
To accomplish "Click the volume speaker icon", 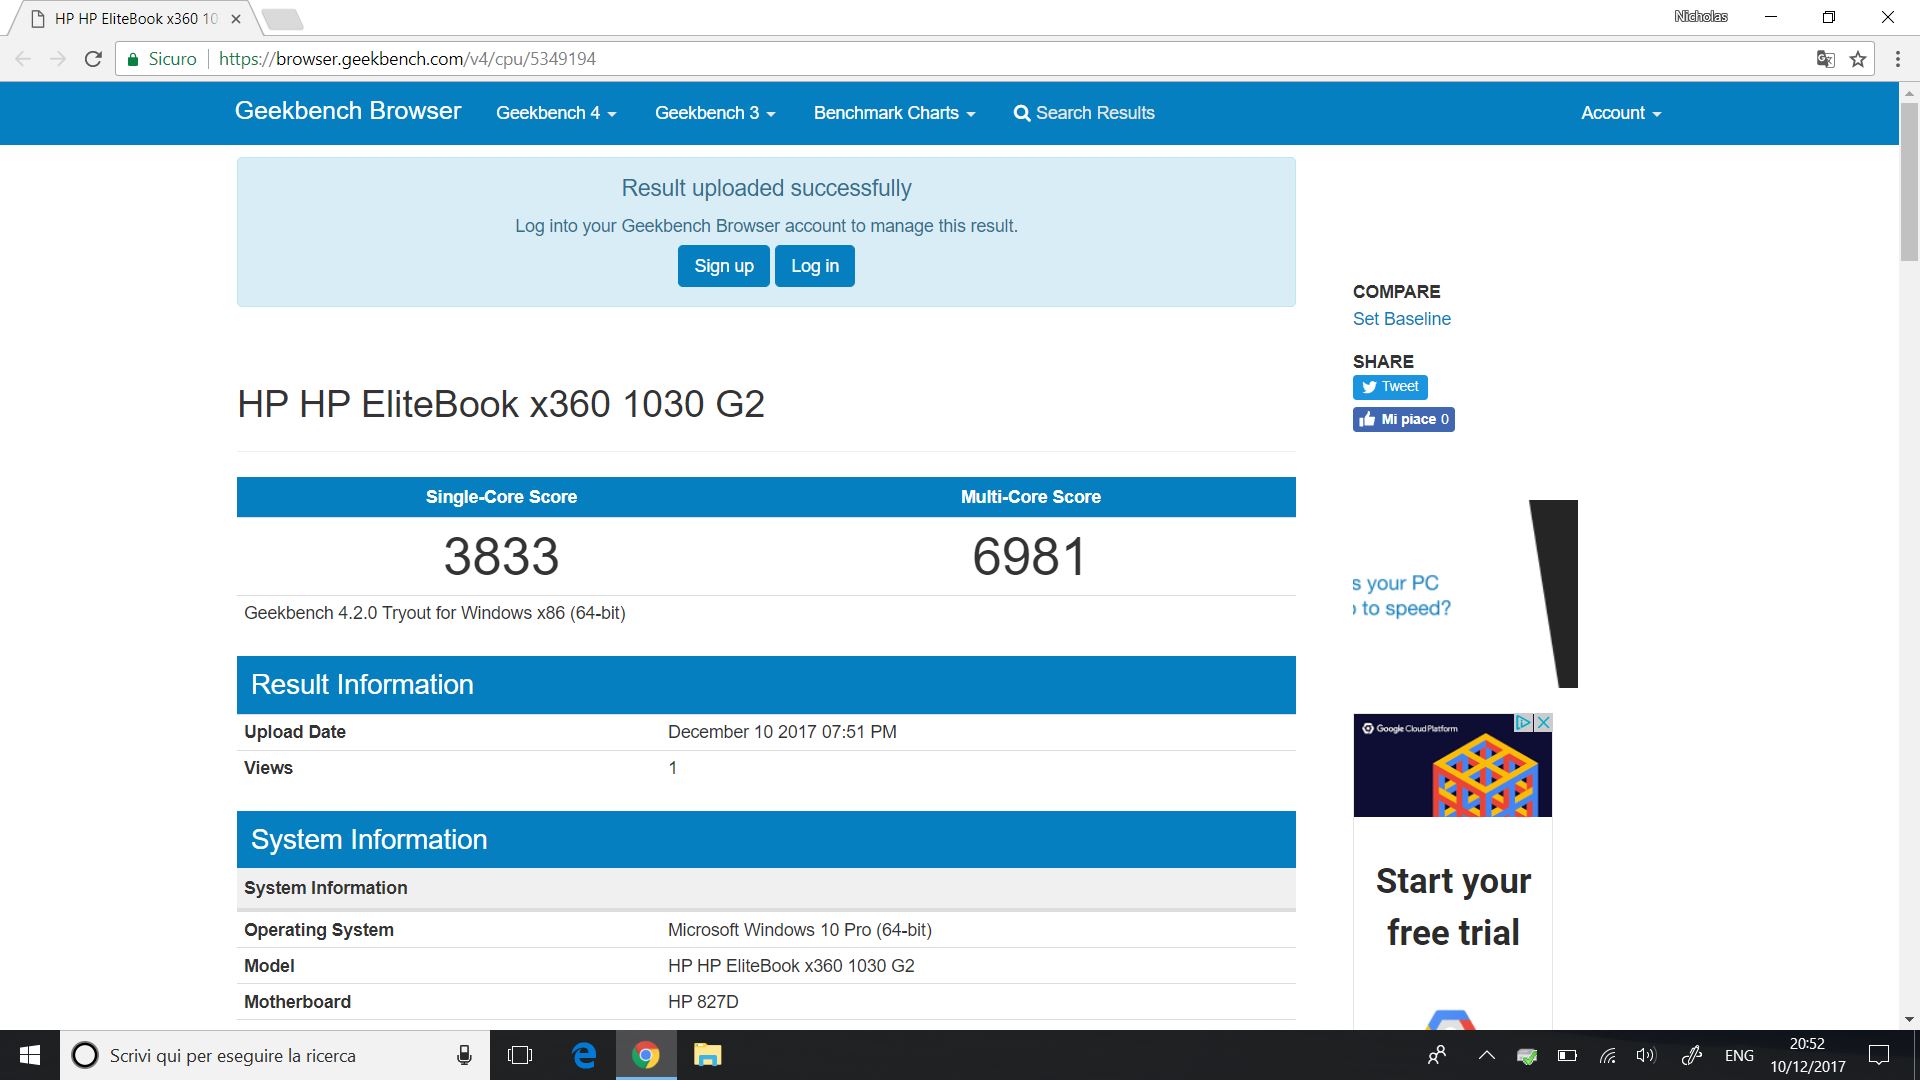I will (x=1646, y=1055).
